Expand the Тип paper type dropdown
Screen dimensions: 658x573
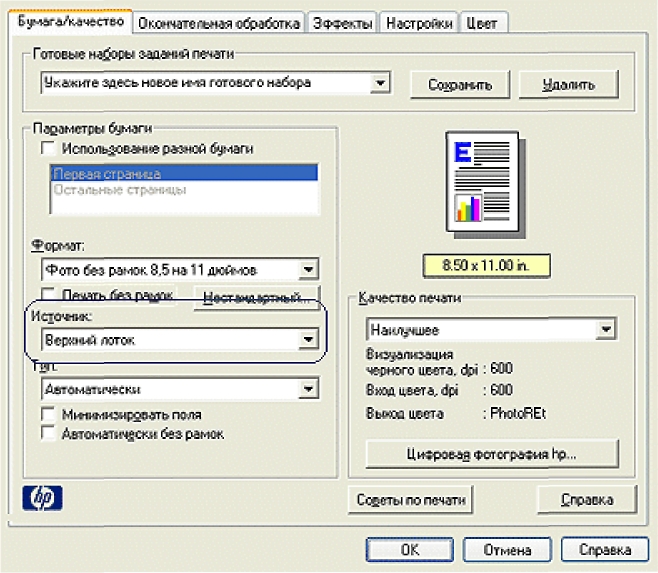pos(308,389)
